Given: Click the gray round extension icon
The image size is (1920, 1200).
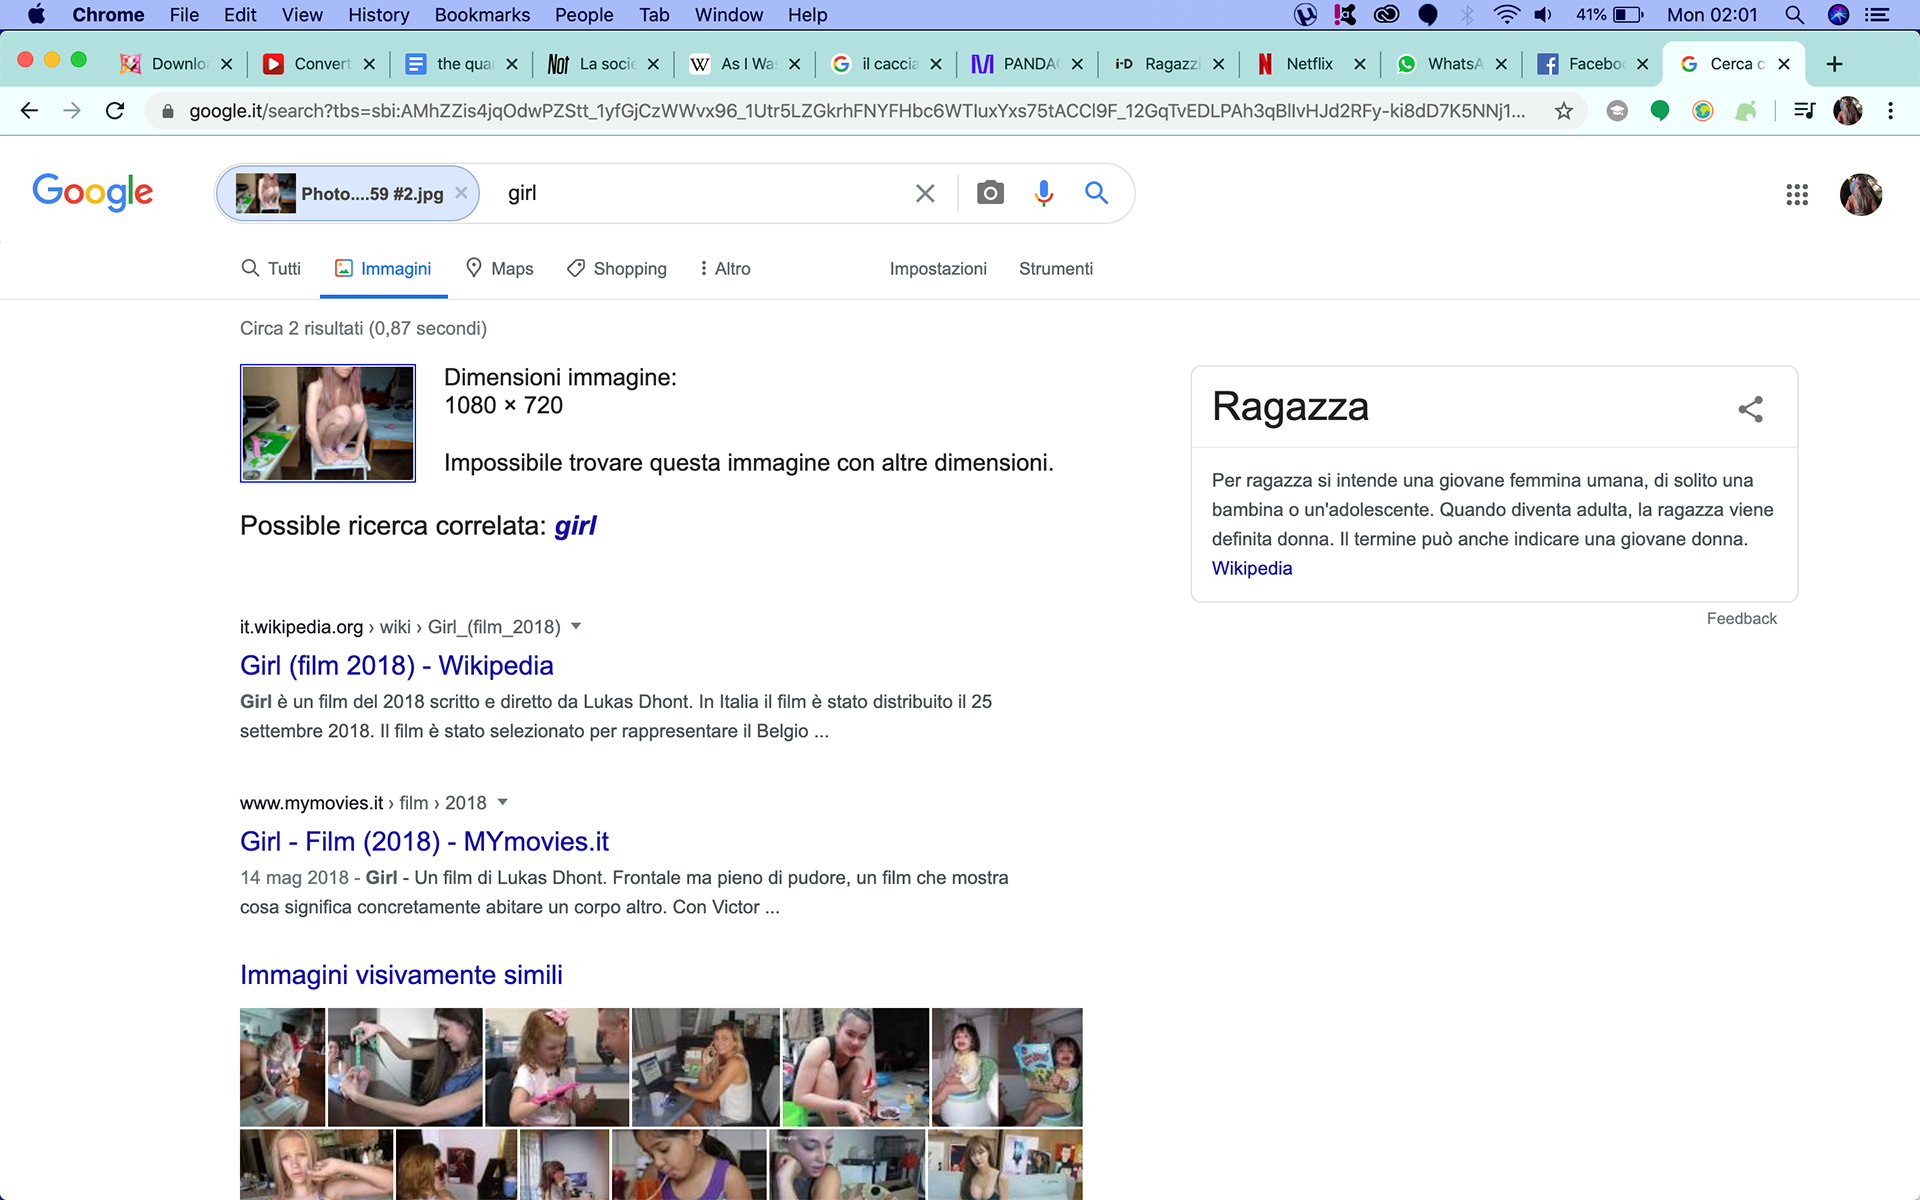Looking at the screenshot, I should (1617, 111).
